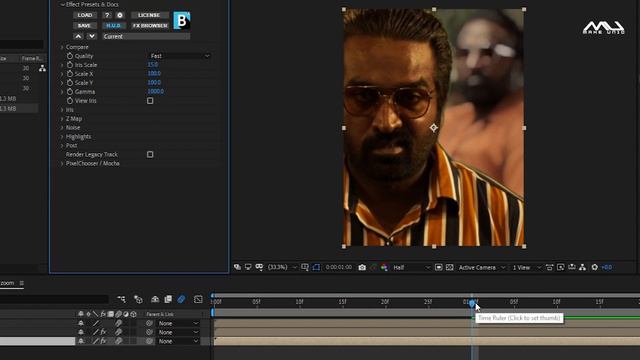Click the current time display 0:00:01:00
Viewport: 640px width, 360px height.
339,267
